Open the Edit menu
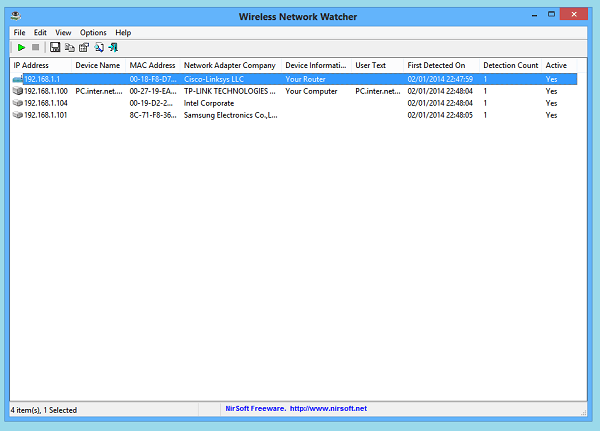 click(x=40, y=33)
